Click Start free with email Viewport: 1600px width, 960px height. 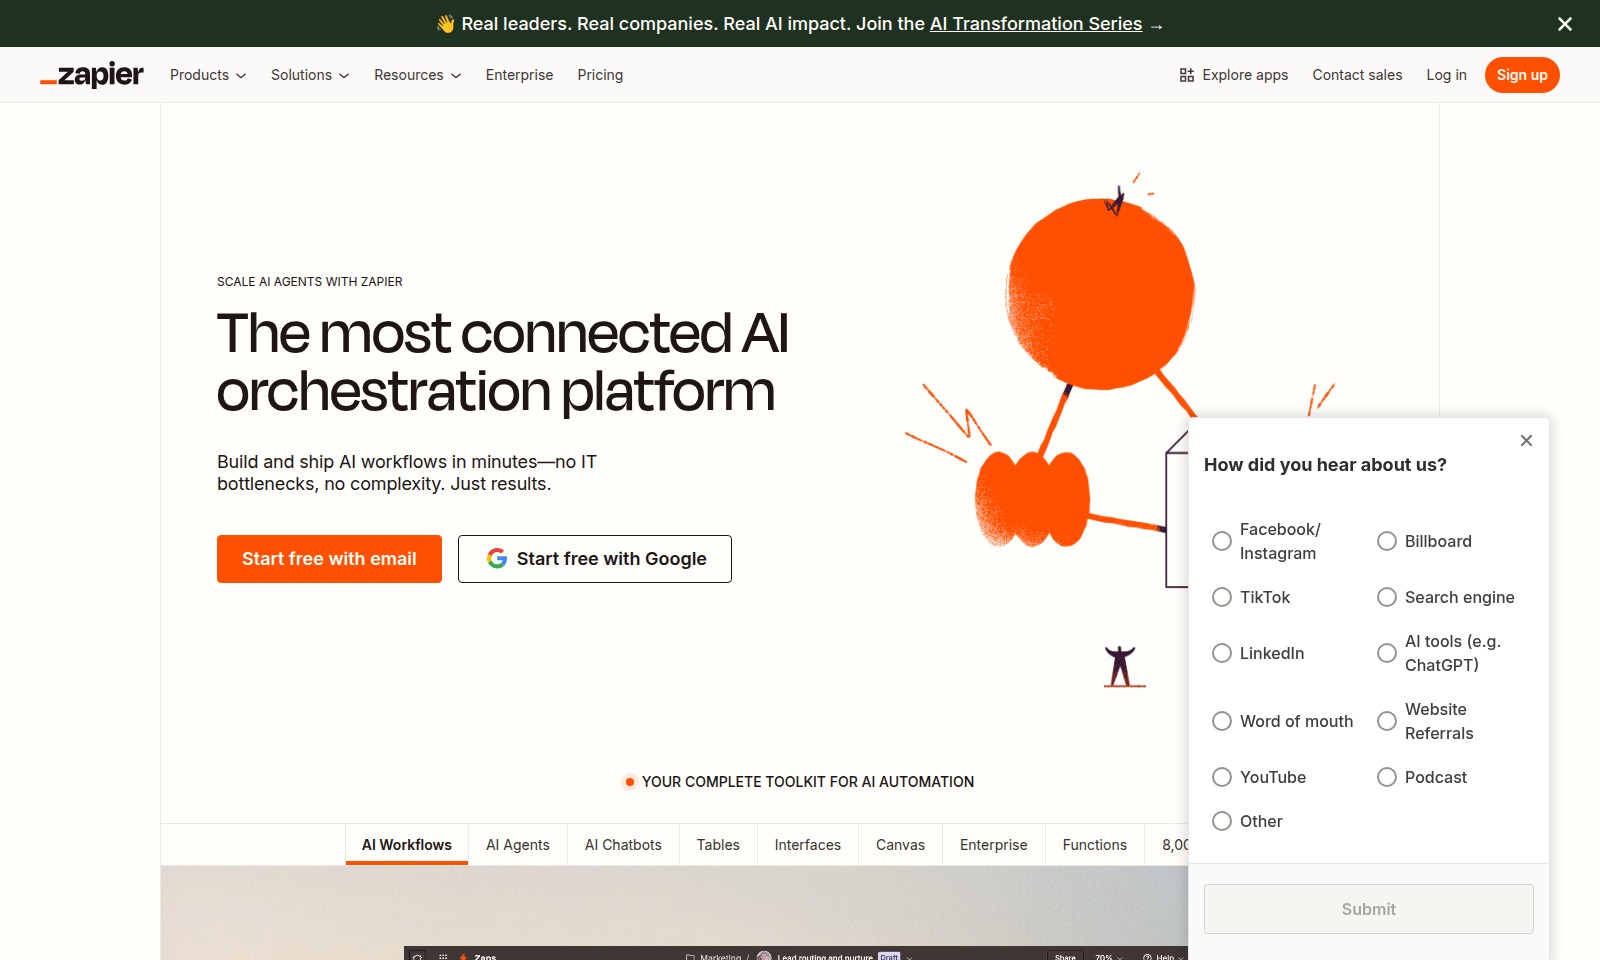click(x=329, y=559)
